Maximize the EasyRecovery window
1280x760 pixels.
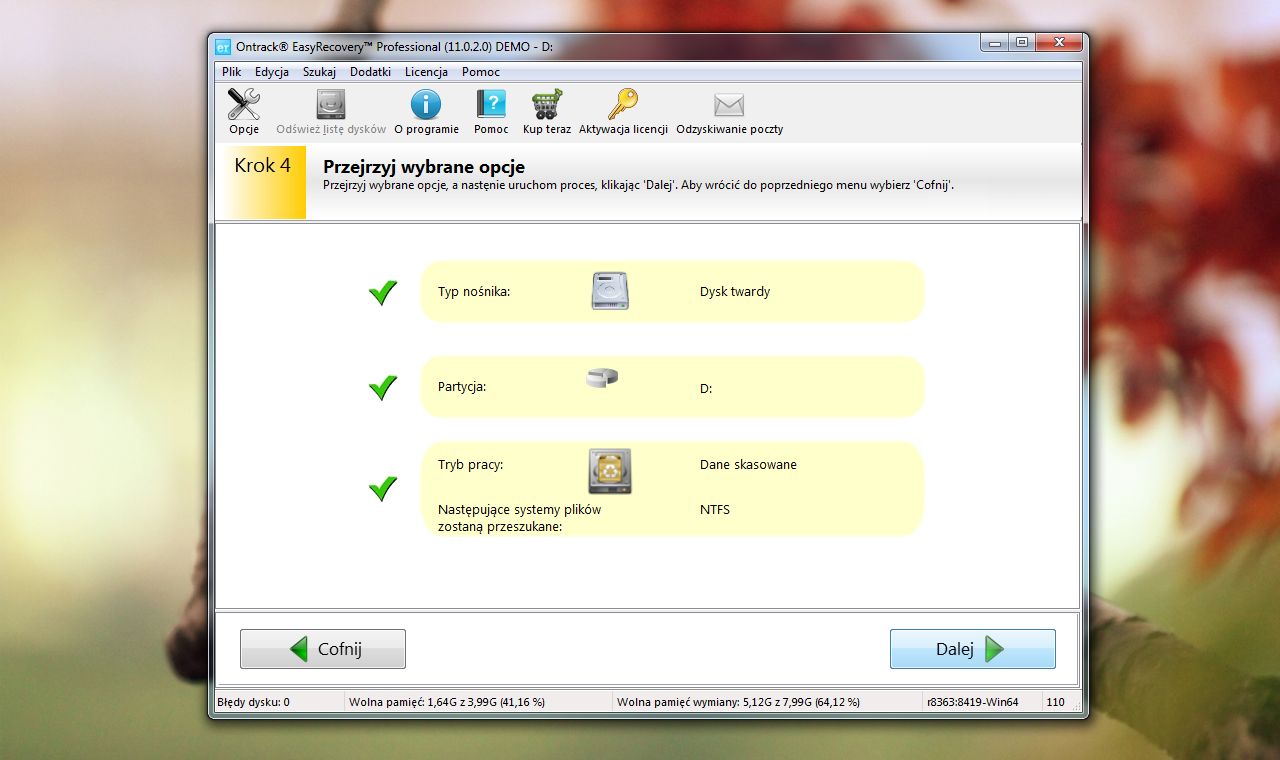1021,43
